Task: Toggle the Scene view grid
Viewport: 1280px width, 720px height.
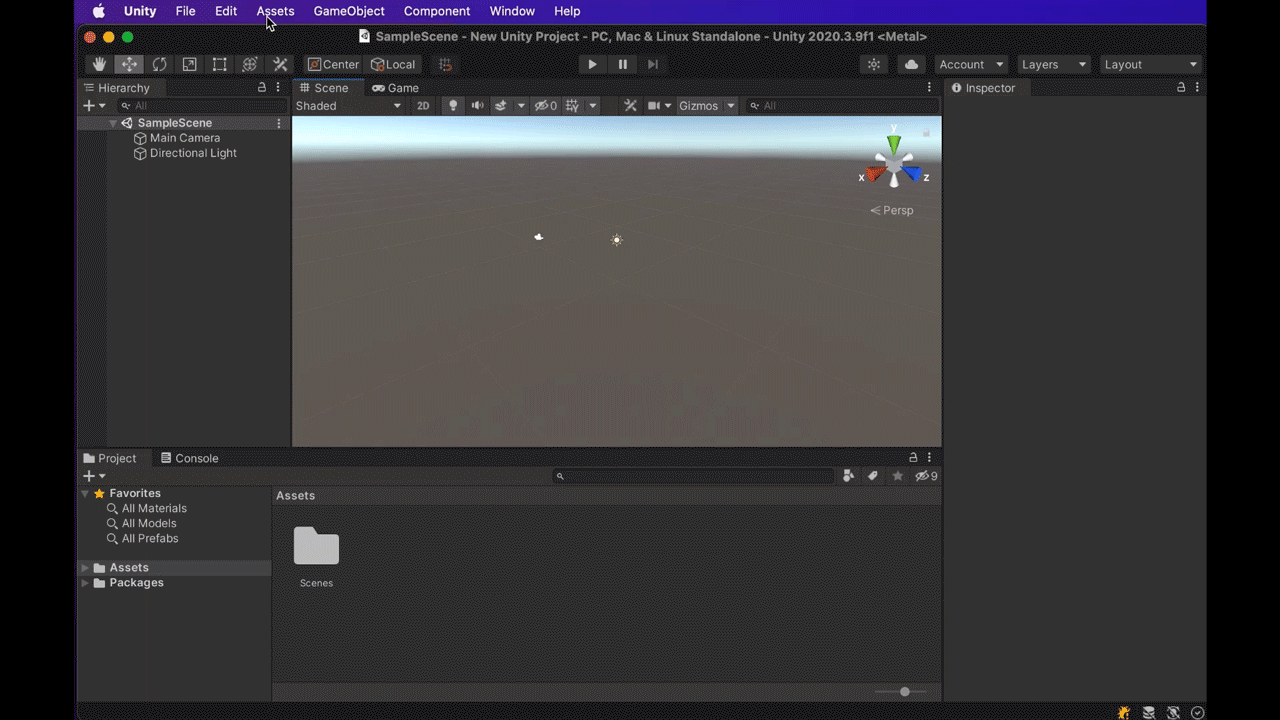Action: click(573, 106)
